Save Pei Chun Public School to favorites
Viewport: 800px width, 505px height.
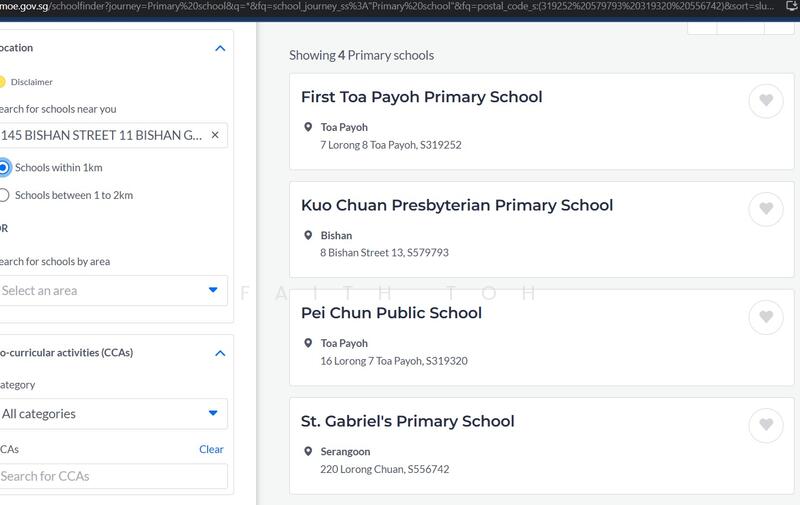coord(766,317)
